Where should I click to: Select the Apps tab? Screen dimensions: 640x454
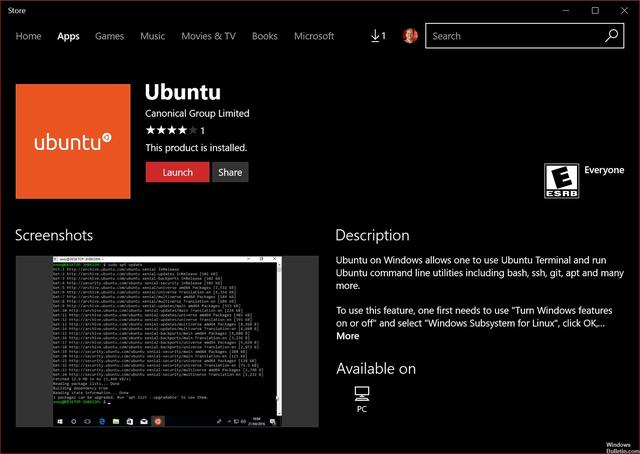point(68,36)
